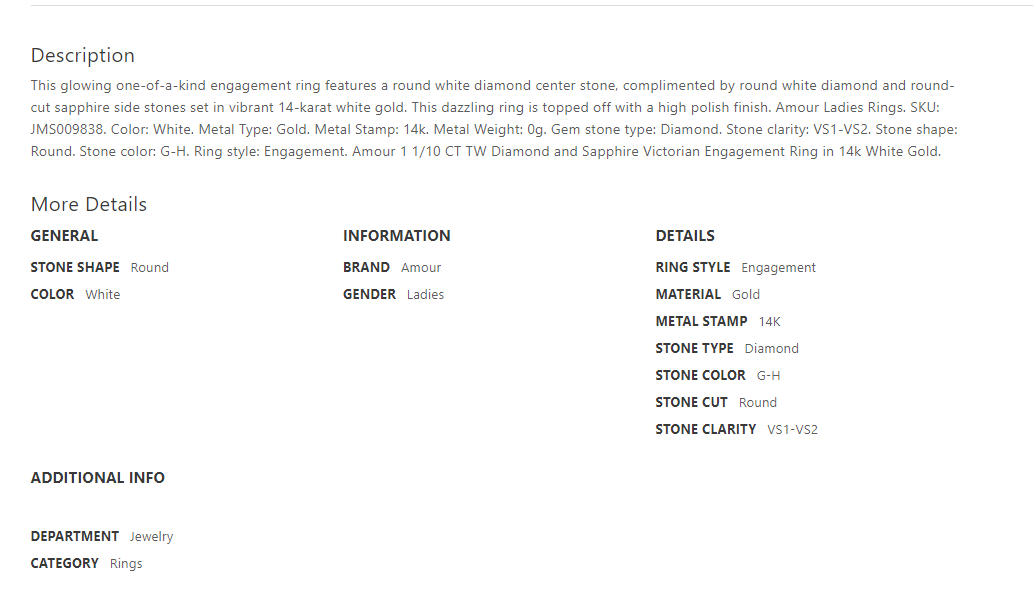Click the Jewelry department value
Viewport: 1033px width, 603px height.
click(x=151, y=537)
